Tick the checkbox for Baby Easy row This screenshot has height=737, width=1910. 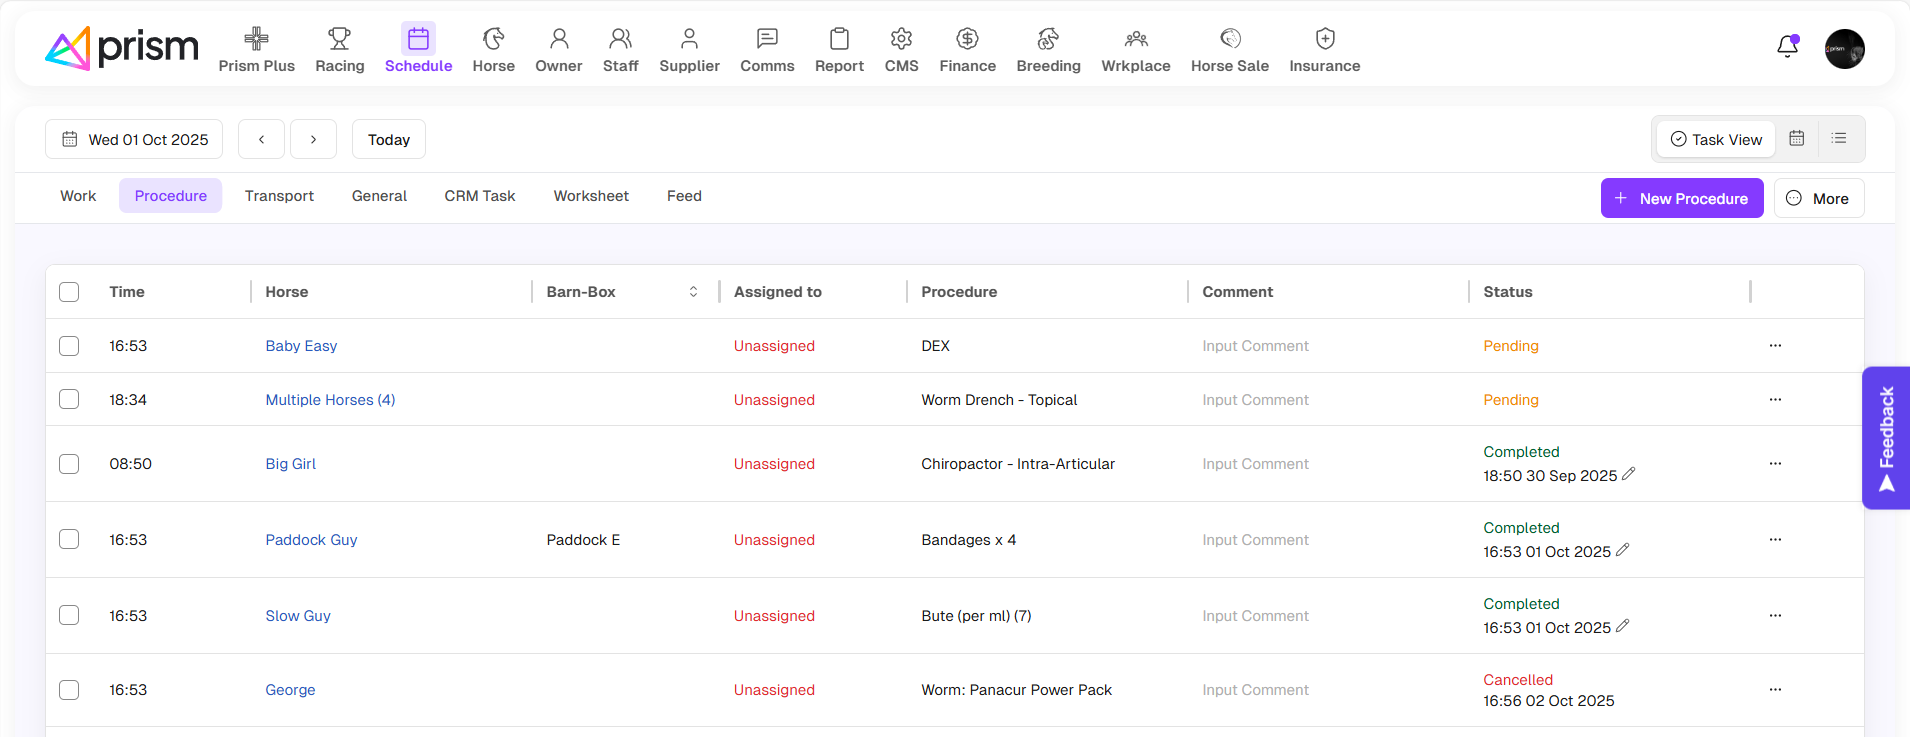69,346
